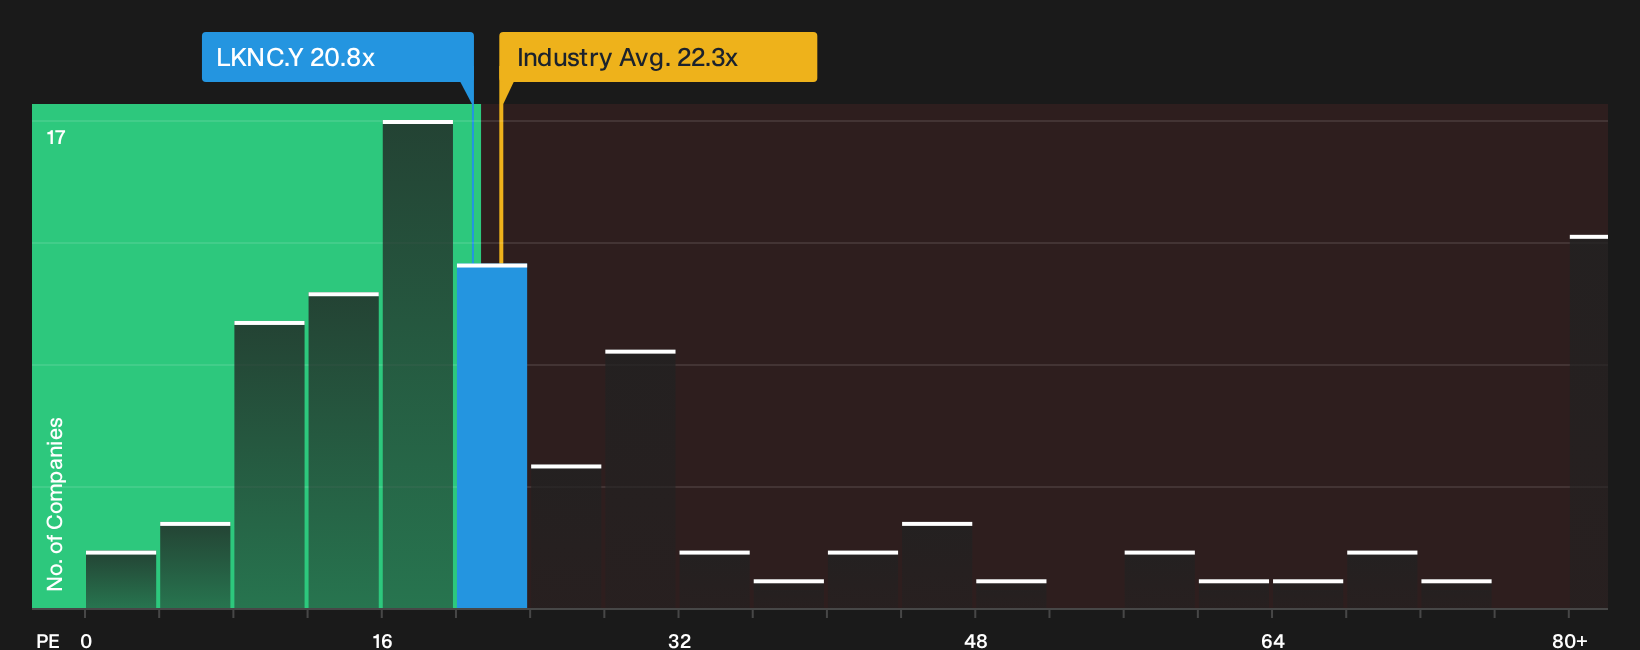1640x650 pixels.
Task: Click the axis label 80+
Action: (1569, 640)
